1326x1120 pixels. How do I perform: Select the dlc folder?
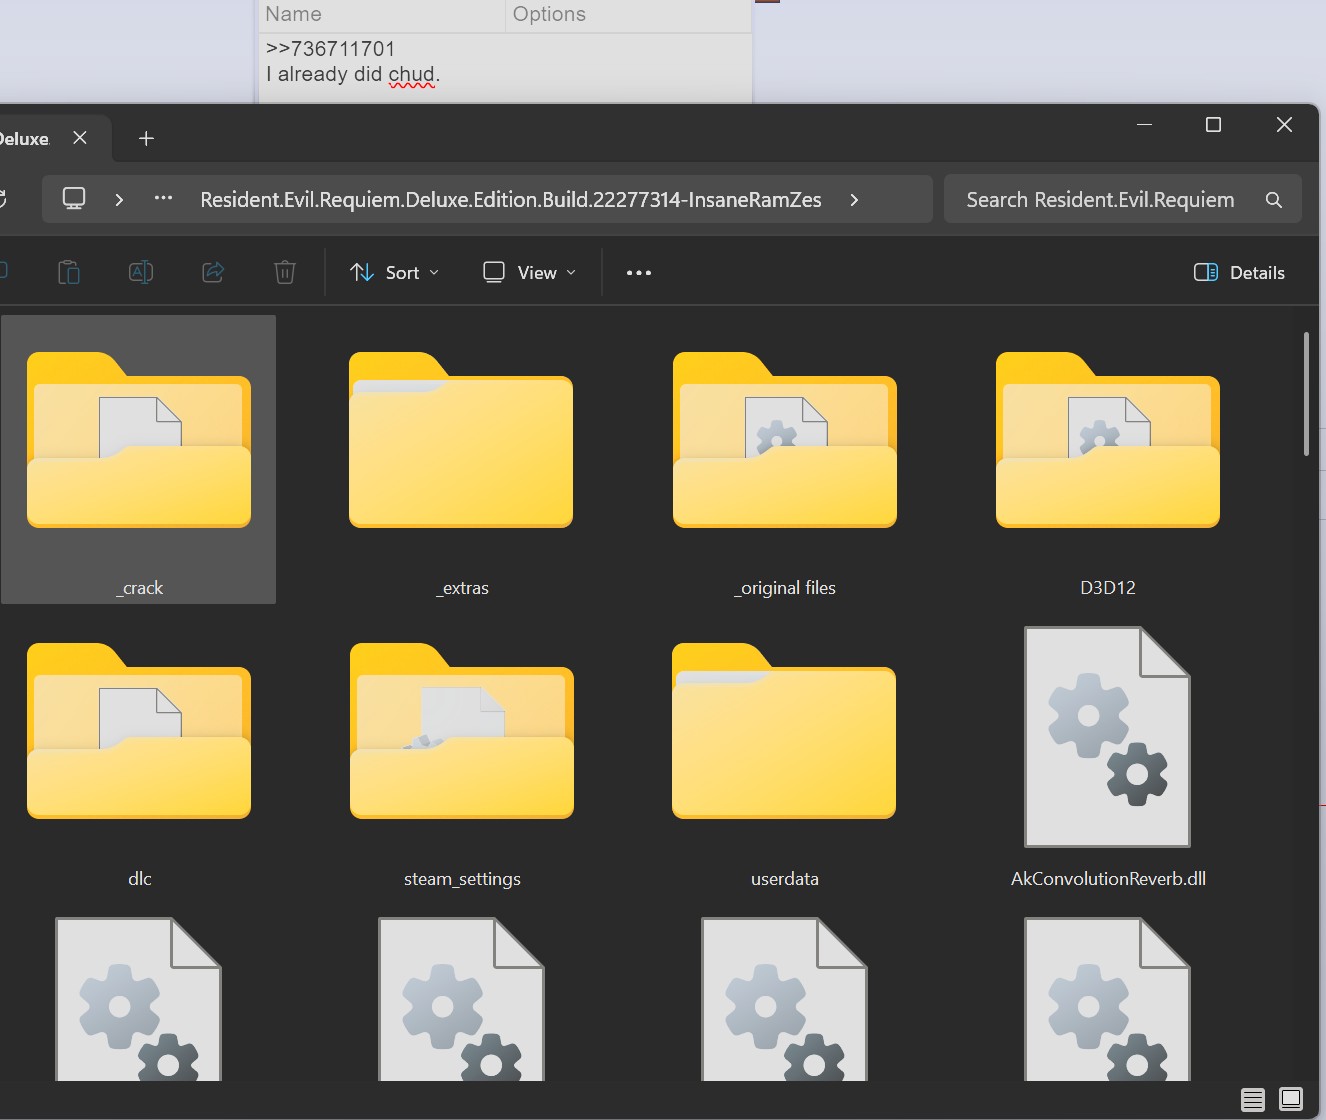(x=139, y=751)
